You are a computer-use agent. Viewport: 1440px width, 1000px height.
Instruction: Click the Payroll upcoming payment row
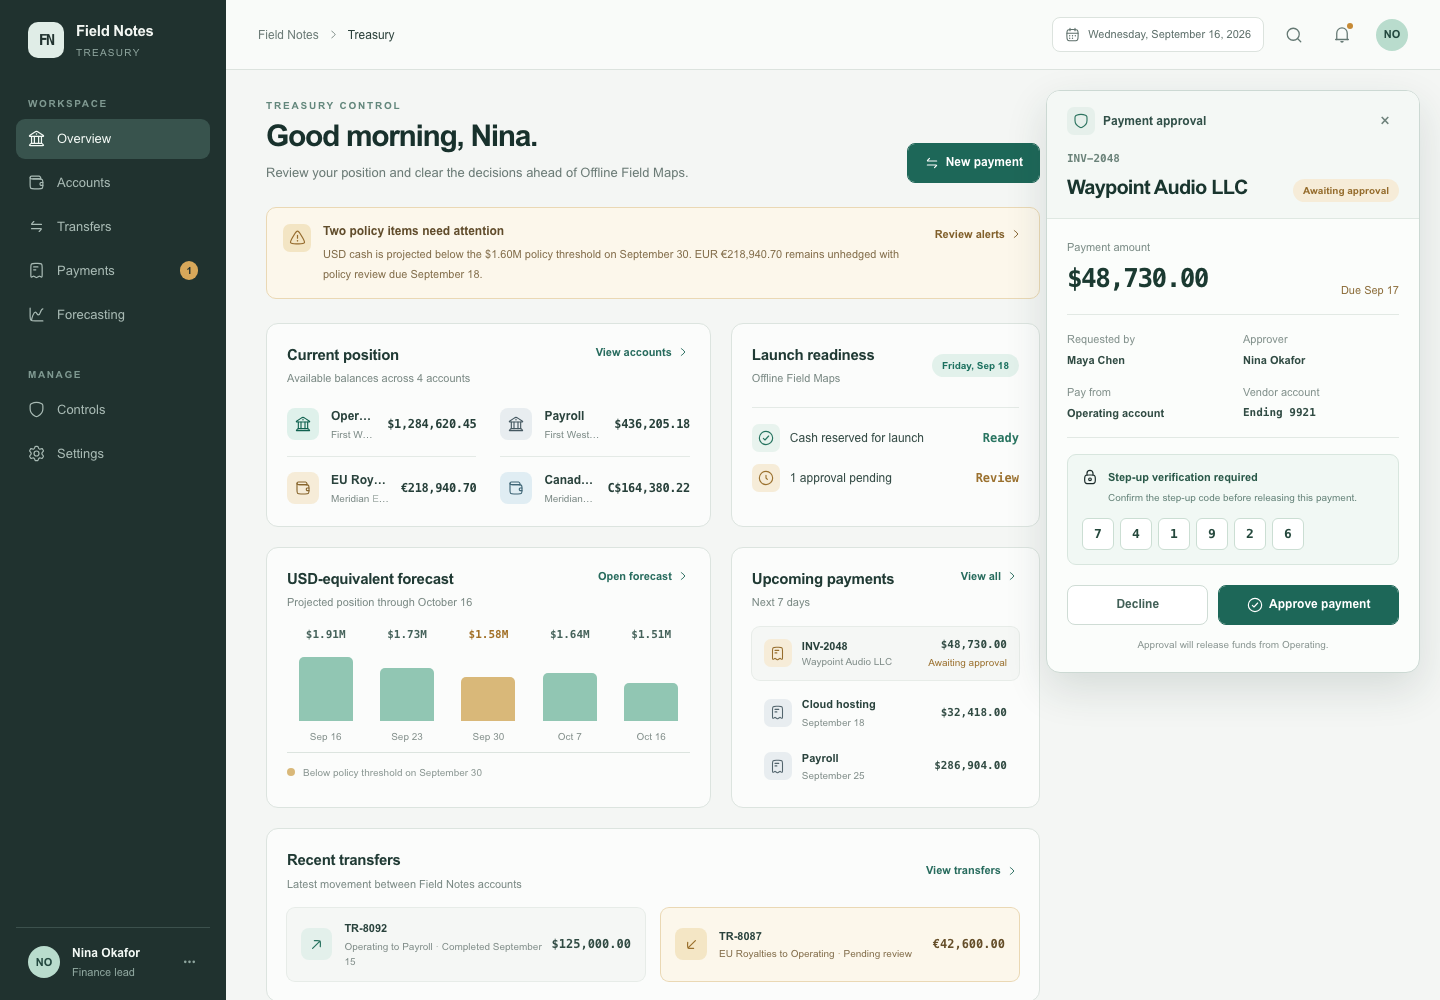click(885, 766)
